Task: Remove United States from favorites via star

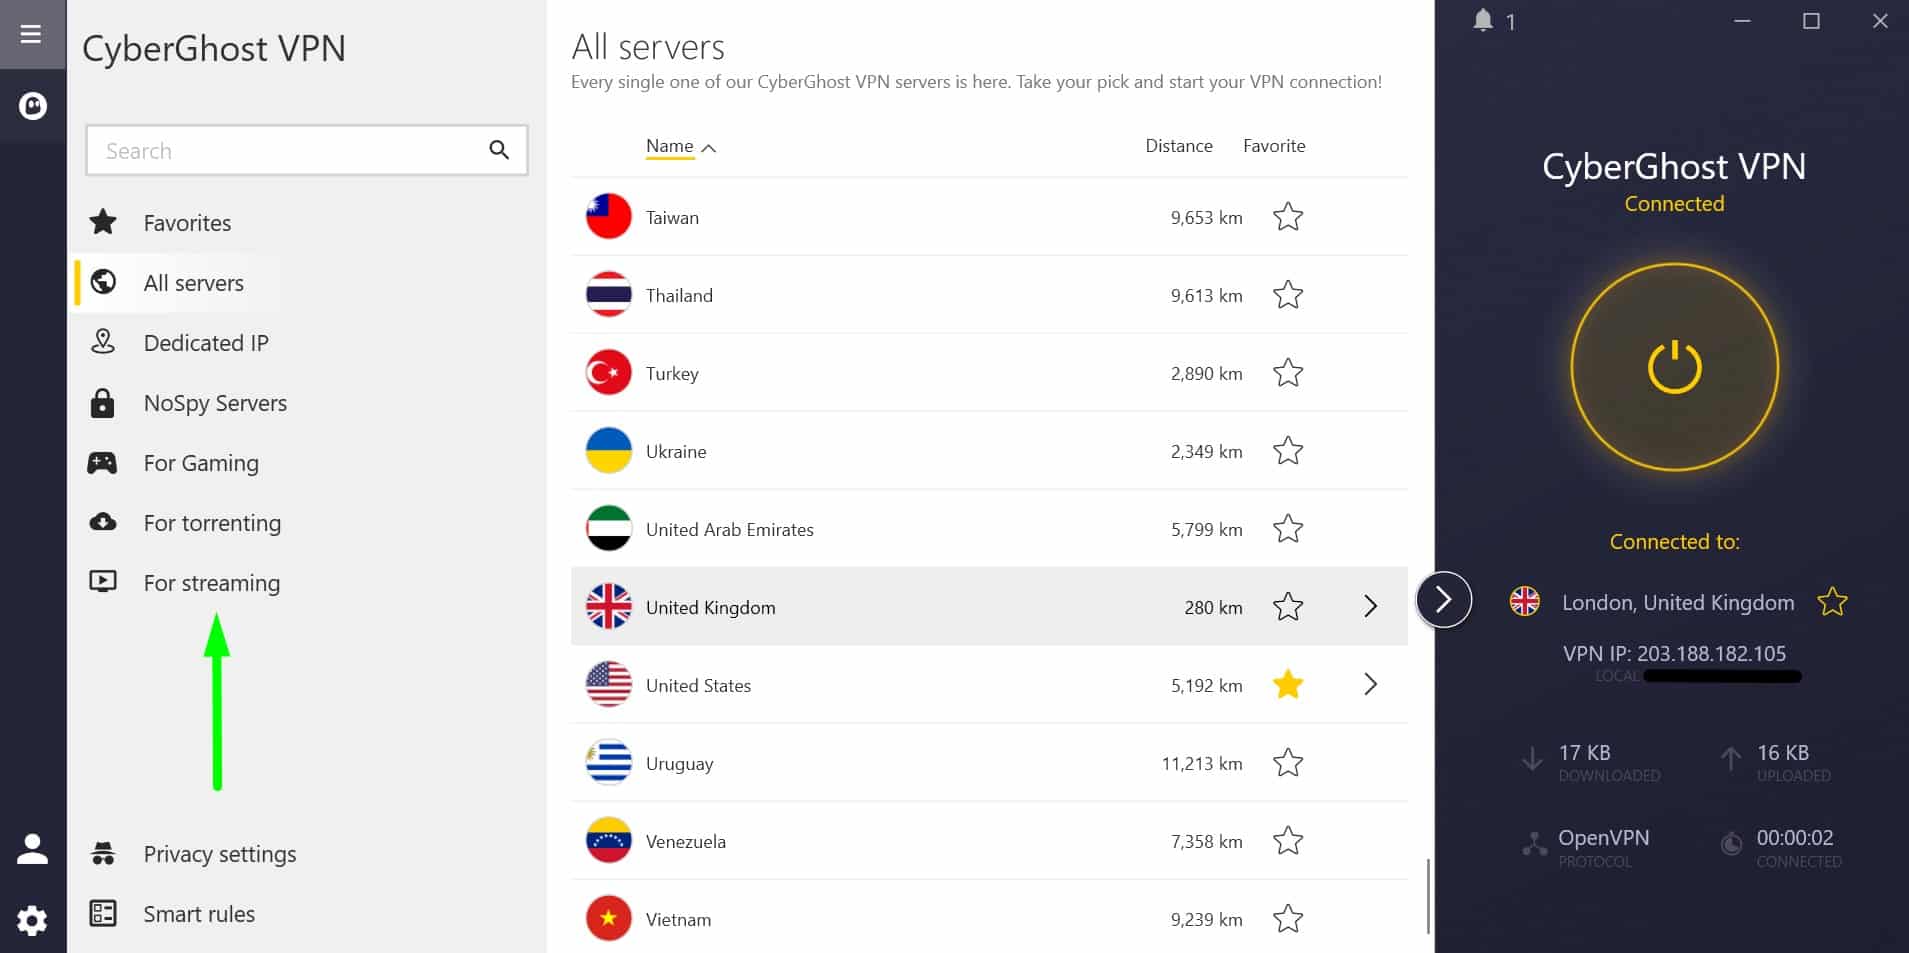Action: coord(1288,684)
